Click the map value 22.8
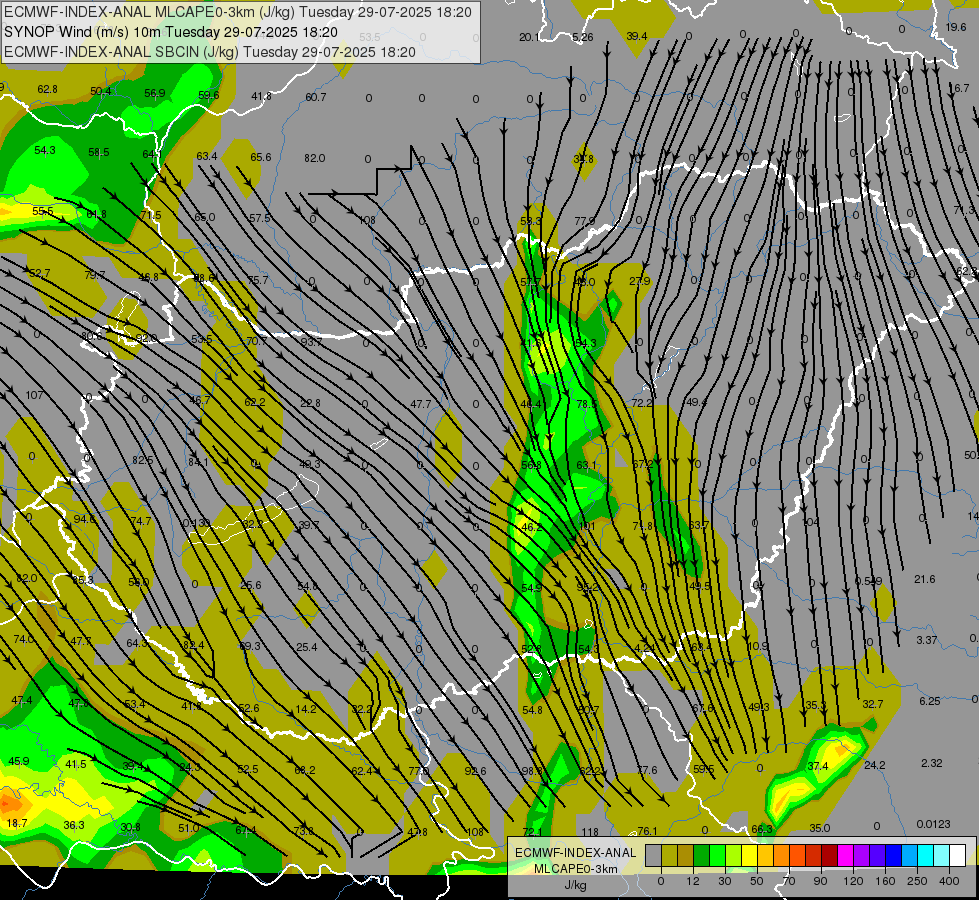Image resolution: width=979 pixels, height=900 pixels. point(310,403)
